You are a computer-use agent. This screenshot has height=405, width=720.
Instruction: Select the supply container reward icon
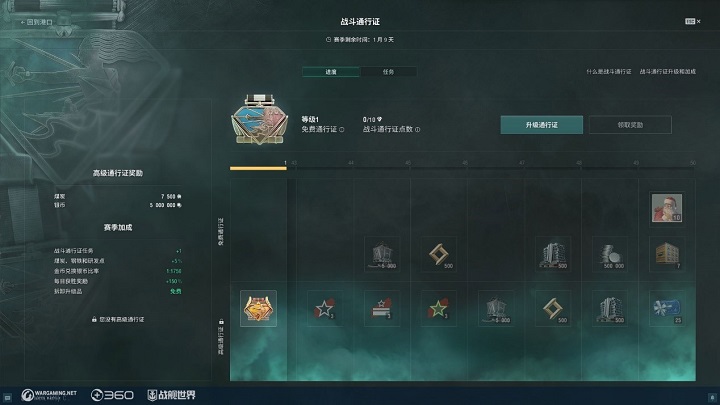[667, 254]
